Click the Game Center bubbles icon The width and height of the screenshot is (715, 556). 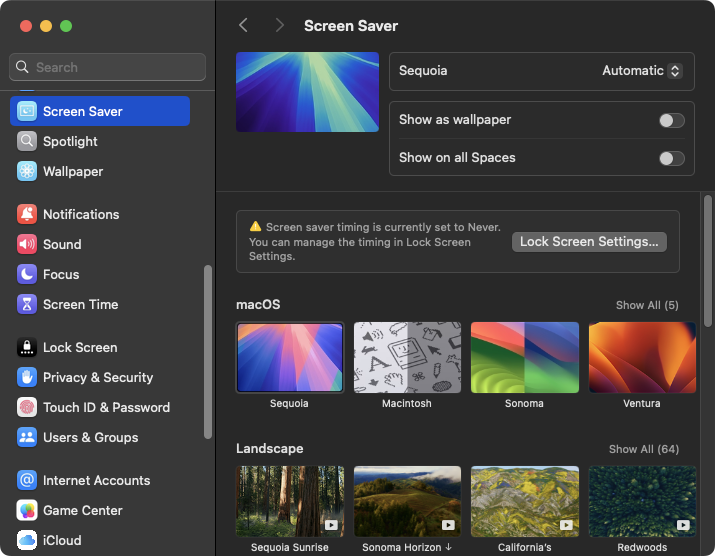(x=27, y=510)
